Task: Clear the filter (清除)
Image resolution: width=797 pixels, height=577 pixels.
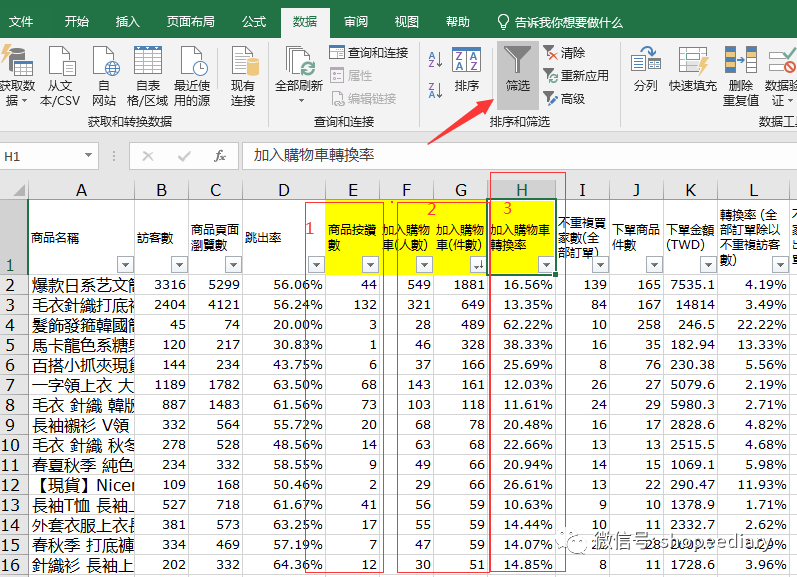Action: point(564,52)
